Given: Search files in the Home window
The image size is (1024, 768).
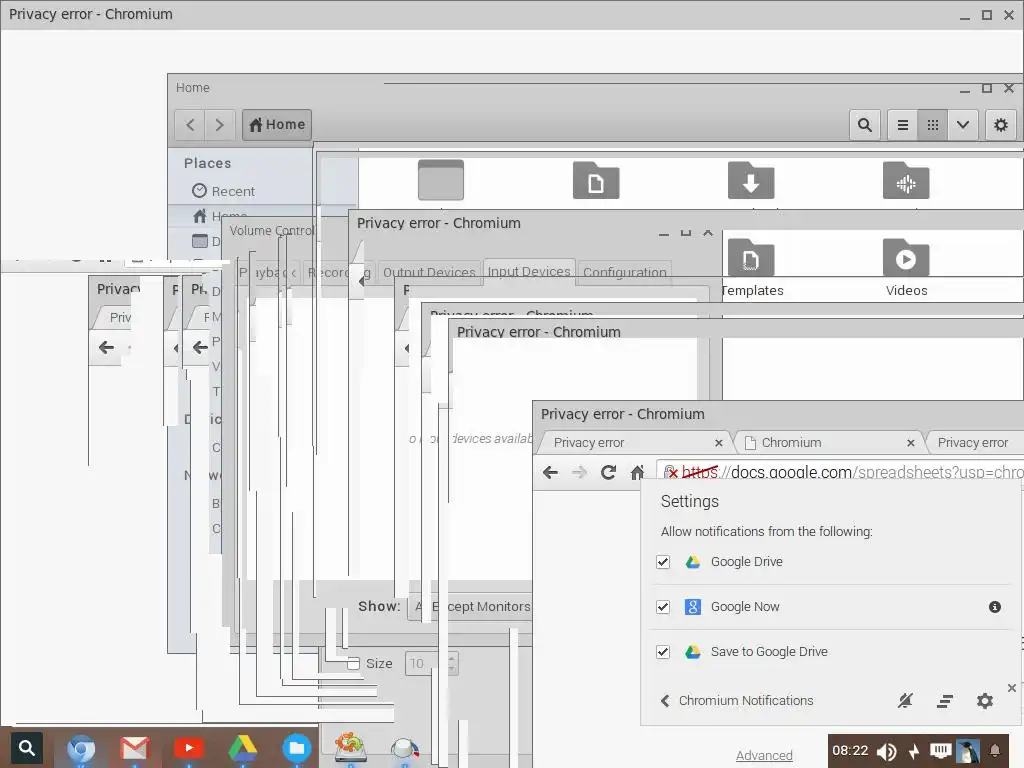Looking at the screenshot, I should pyautogui.click(x=865, y=125).
